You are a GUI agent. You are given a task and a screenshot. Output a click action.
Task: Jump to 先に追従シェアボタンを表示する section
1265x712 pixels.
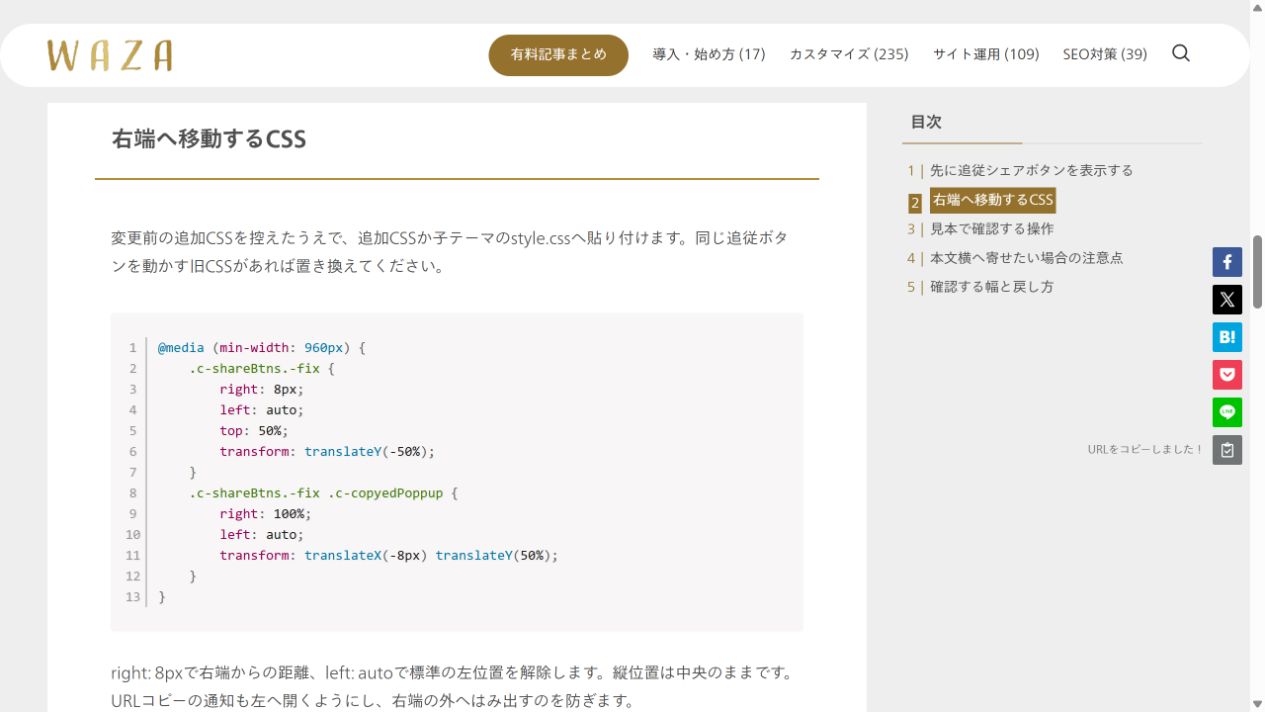click(1032, 171)
